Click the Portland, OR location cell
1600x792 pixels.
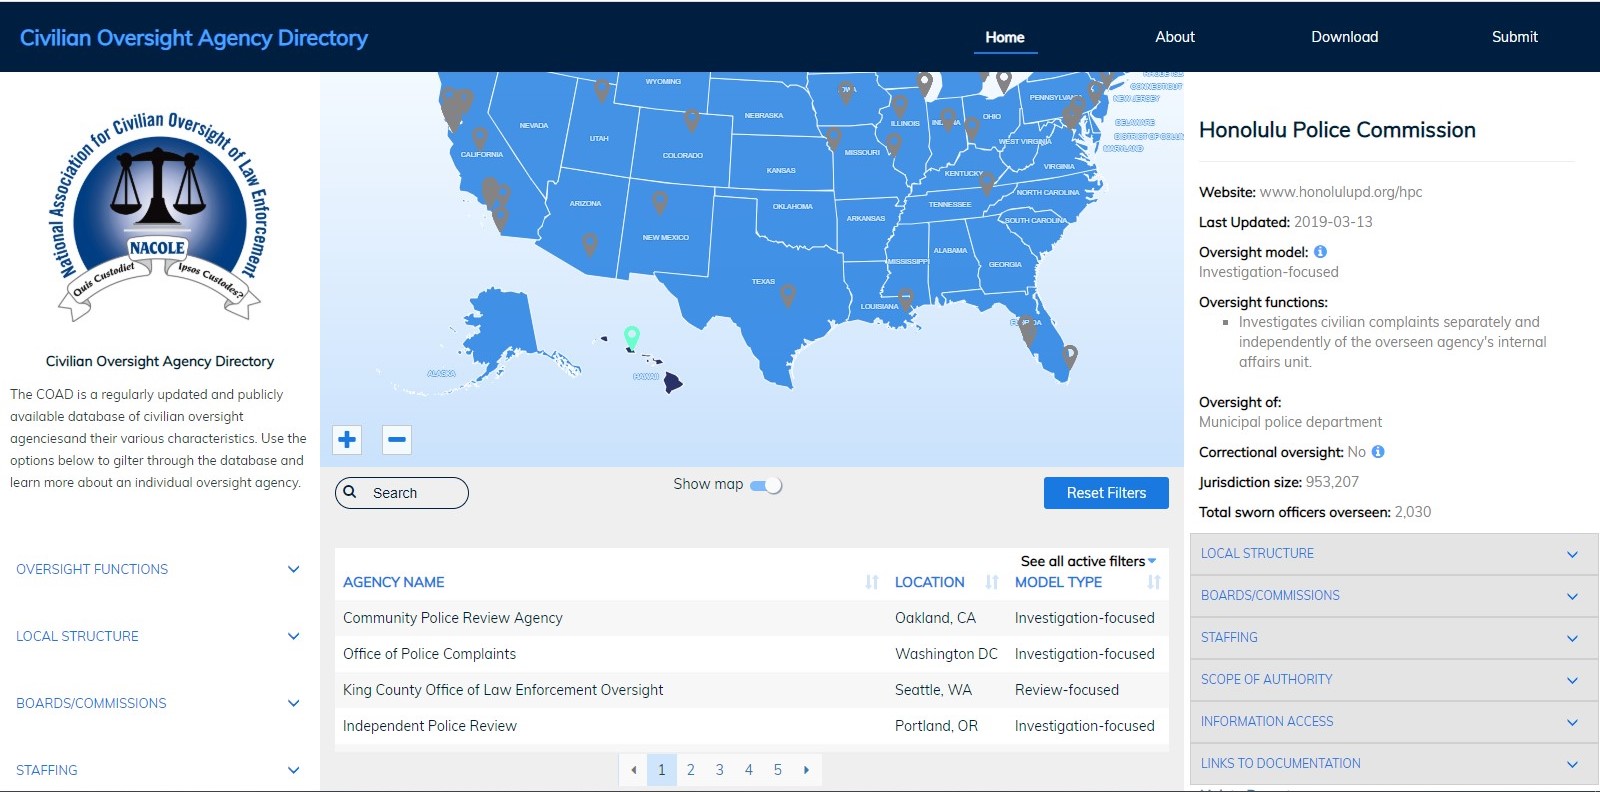pyautogui.click(x=936, y=726)
